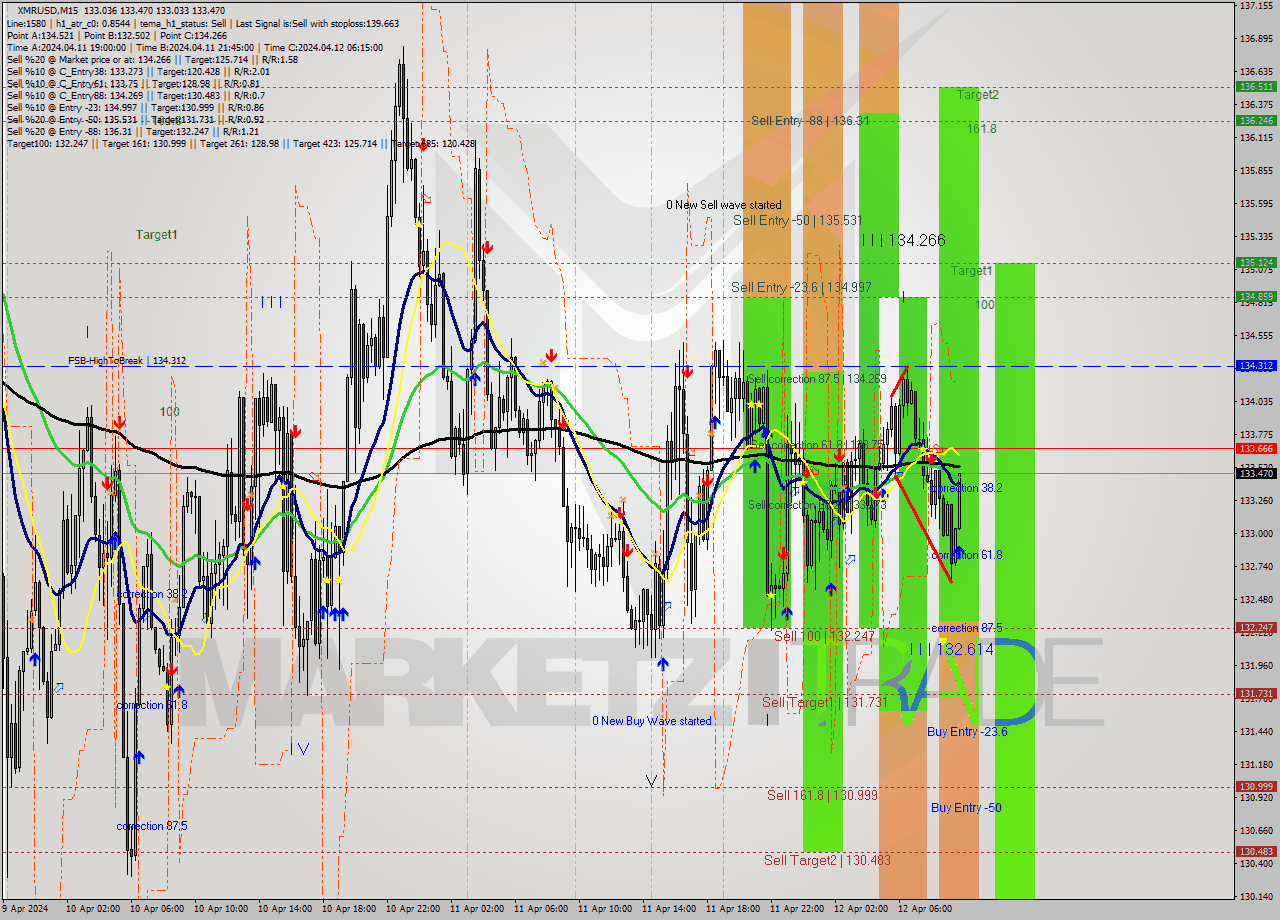Screen dimensions: 1280x920
Task: Click the 135.595 price scale value
Action: [x=1256, y=204]
